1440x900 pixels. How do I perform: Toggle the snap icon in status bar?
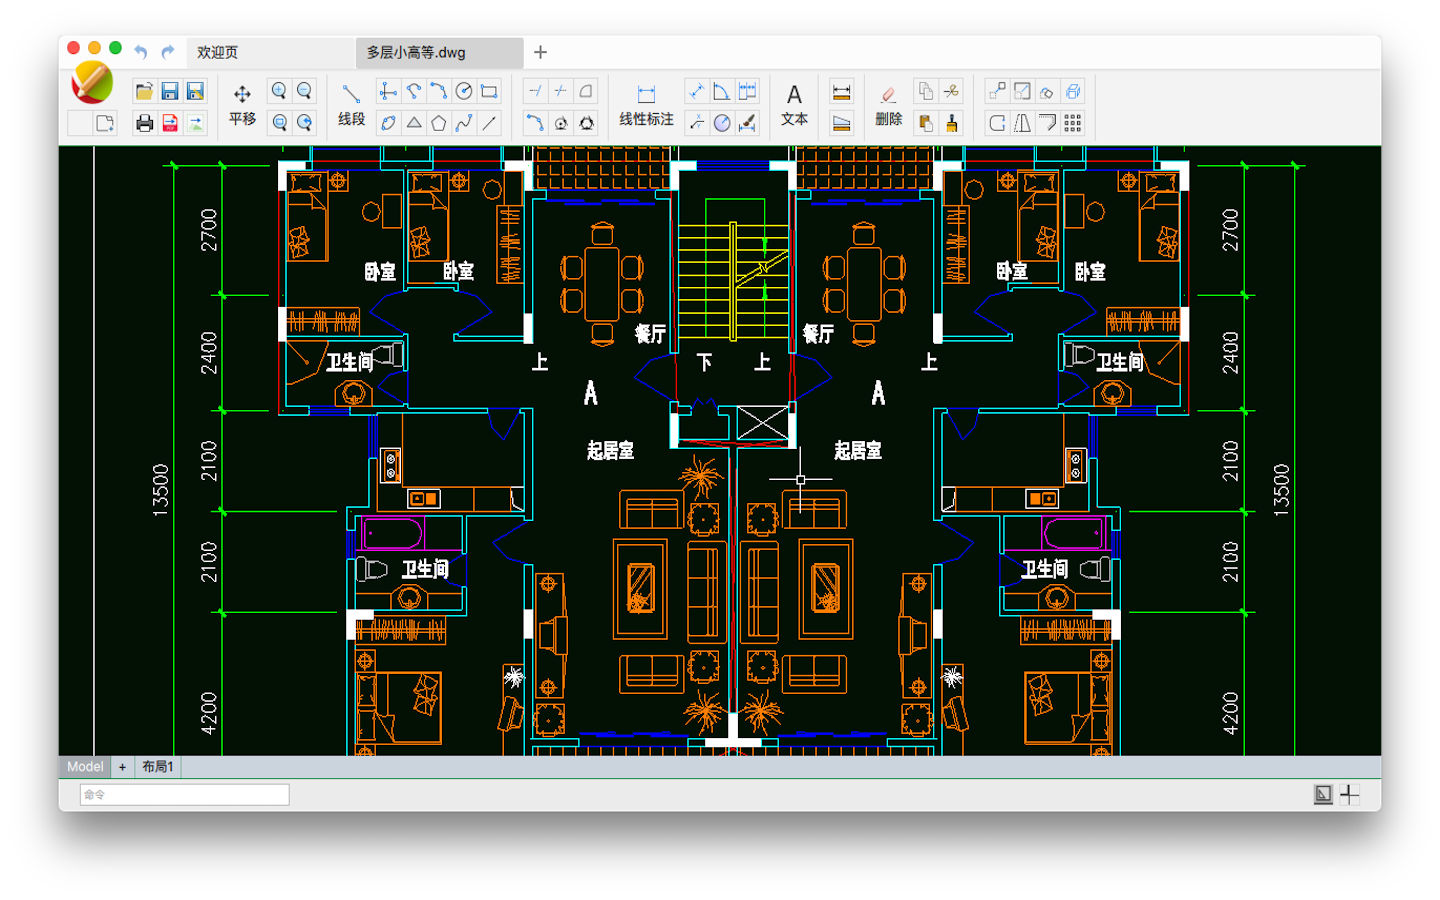[1323, 794]
